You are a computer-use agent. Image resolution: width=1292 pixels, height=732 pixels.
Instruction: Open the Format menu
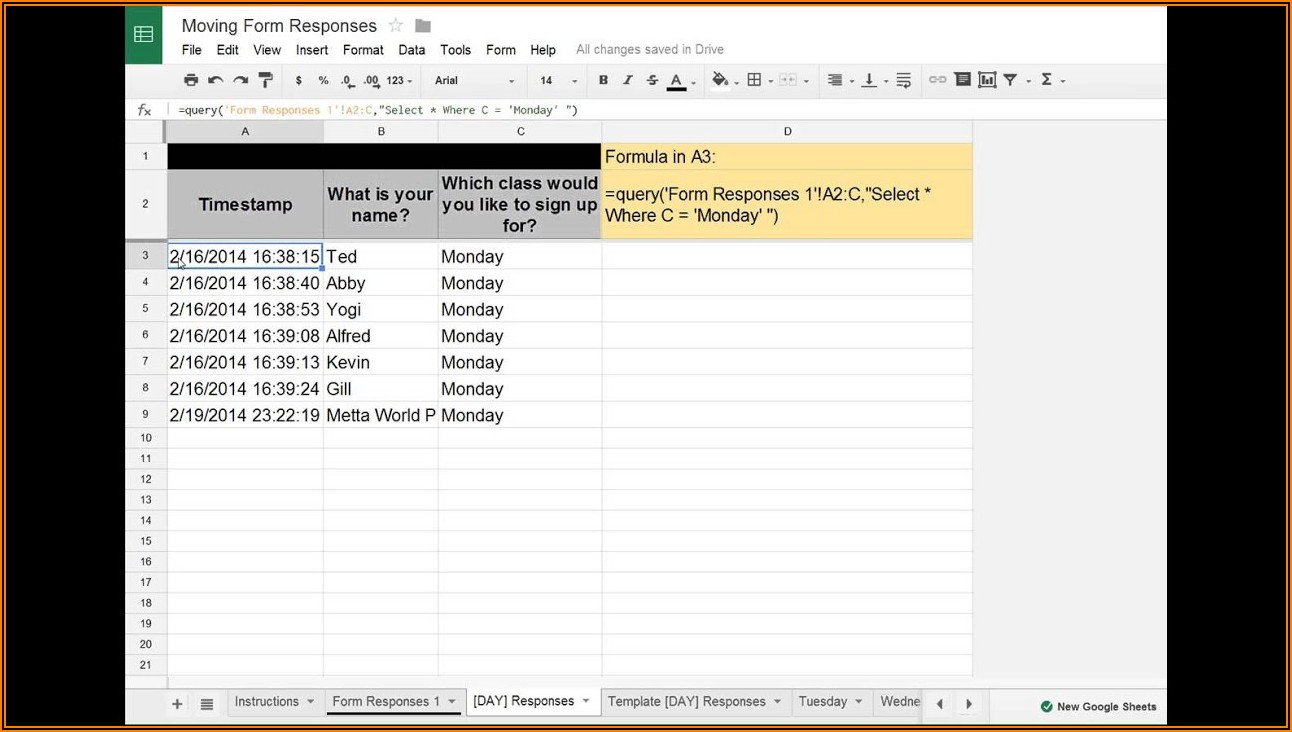(363, 50)
